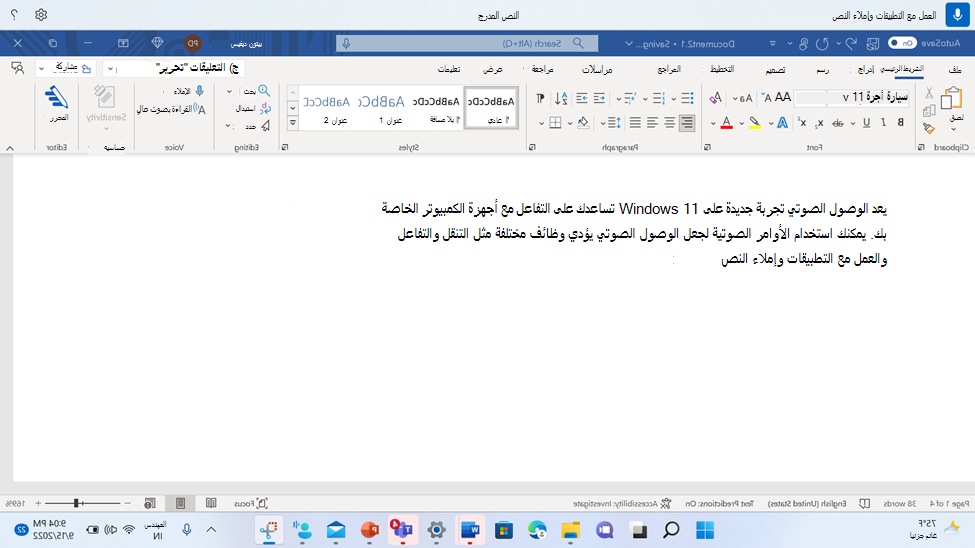Click the Bullets list icon
This screenshot has width=975, height=548.
pyautogui.click(x=687, y=98)
